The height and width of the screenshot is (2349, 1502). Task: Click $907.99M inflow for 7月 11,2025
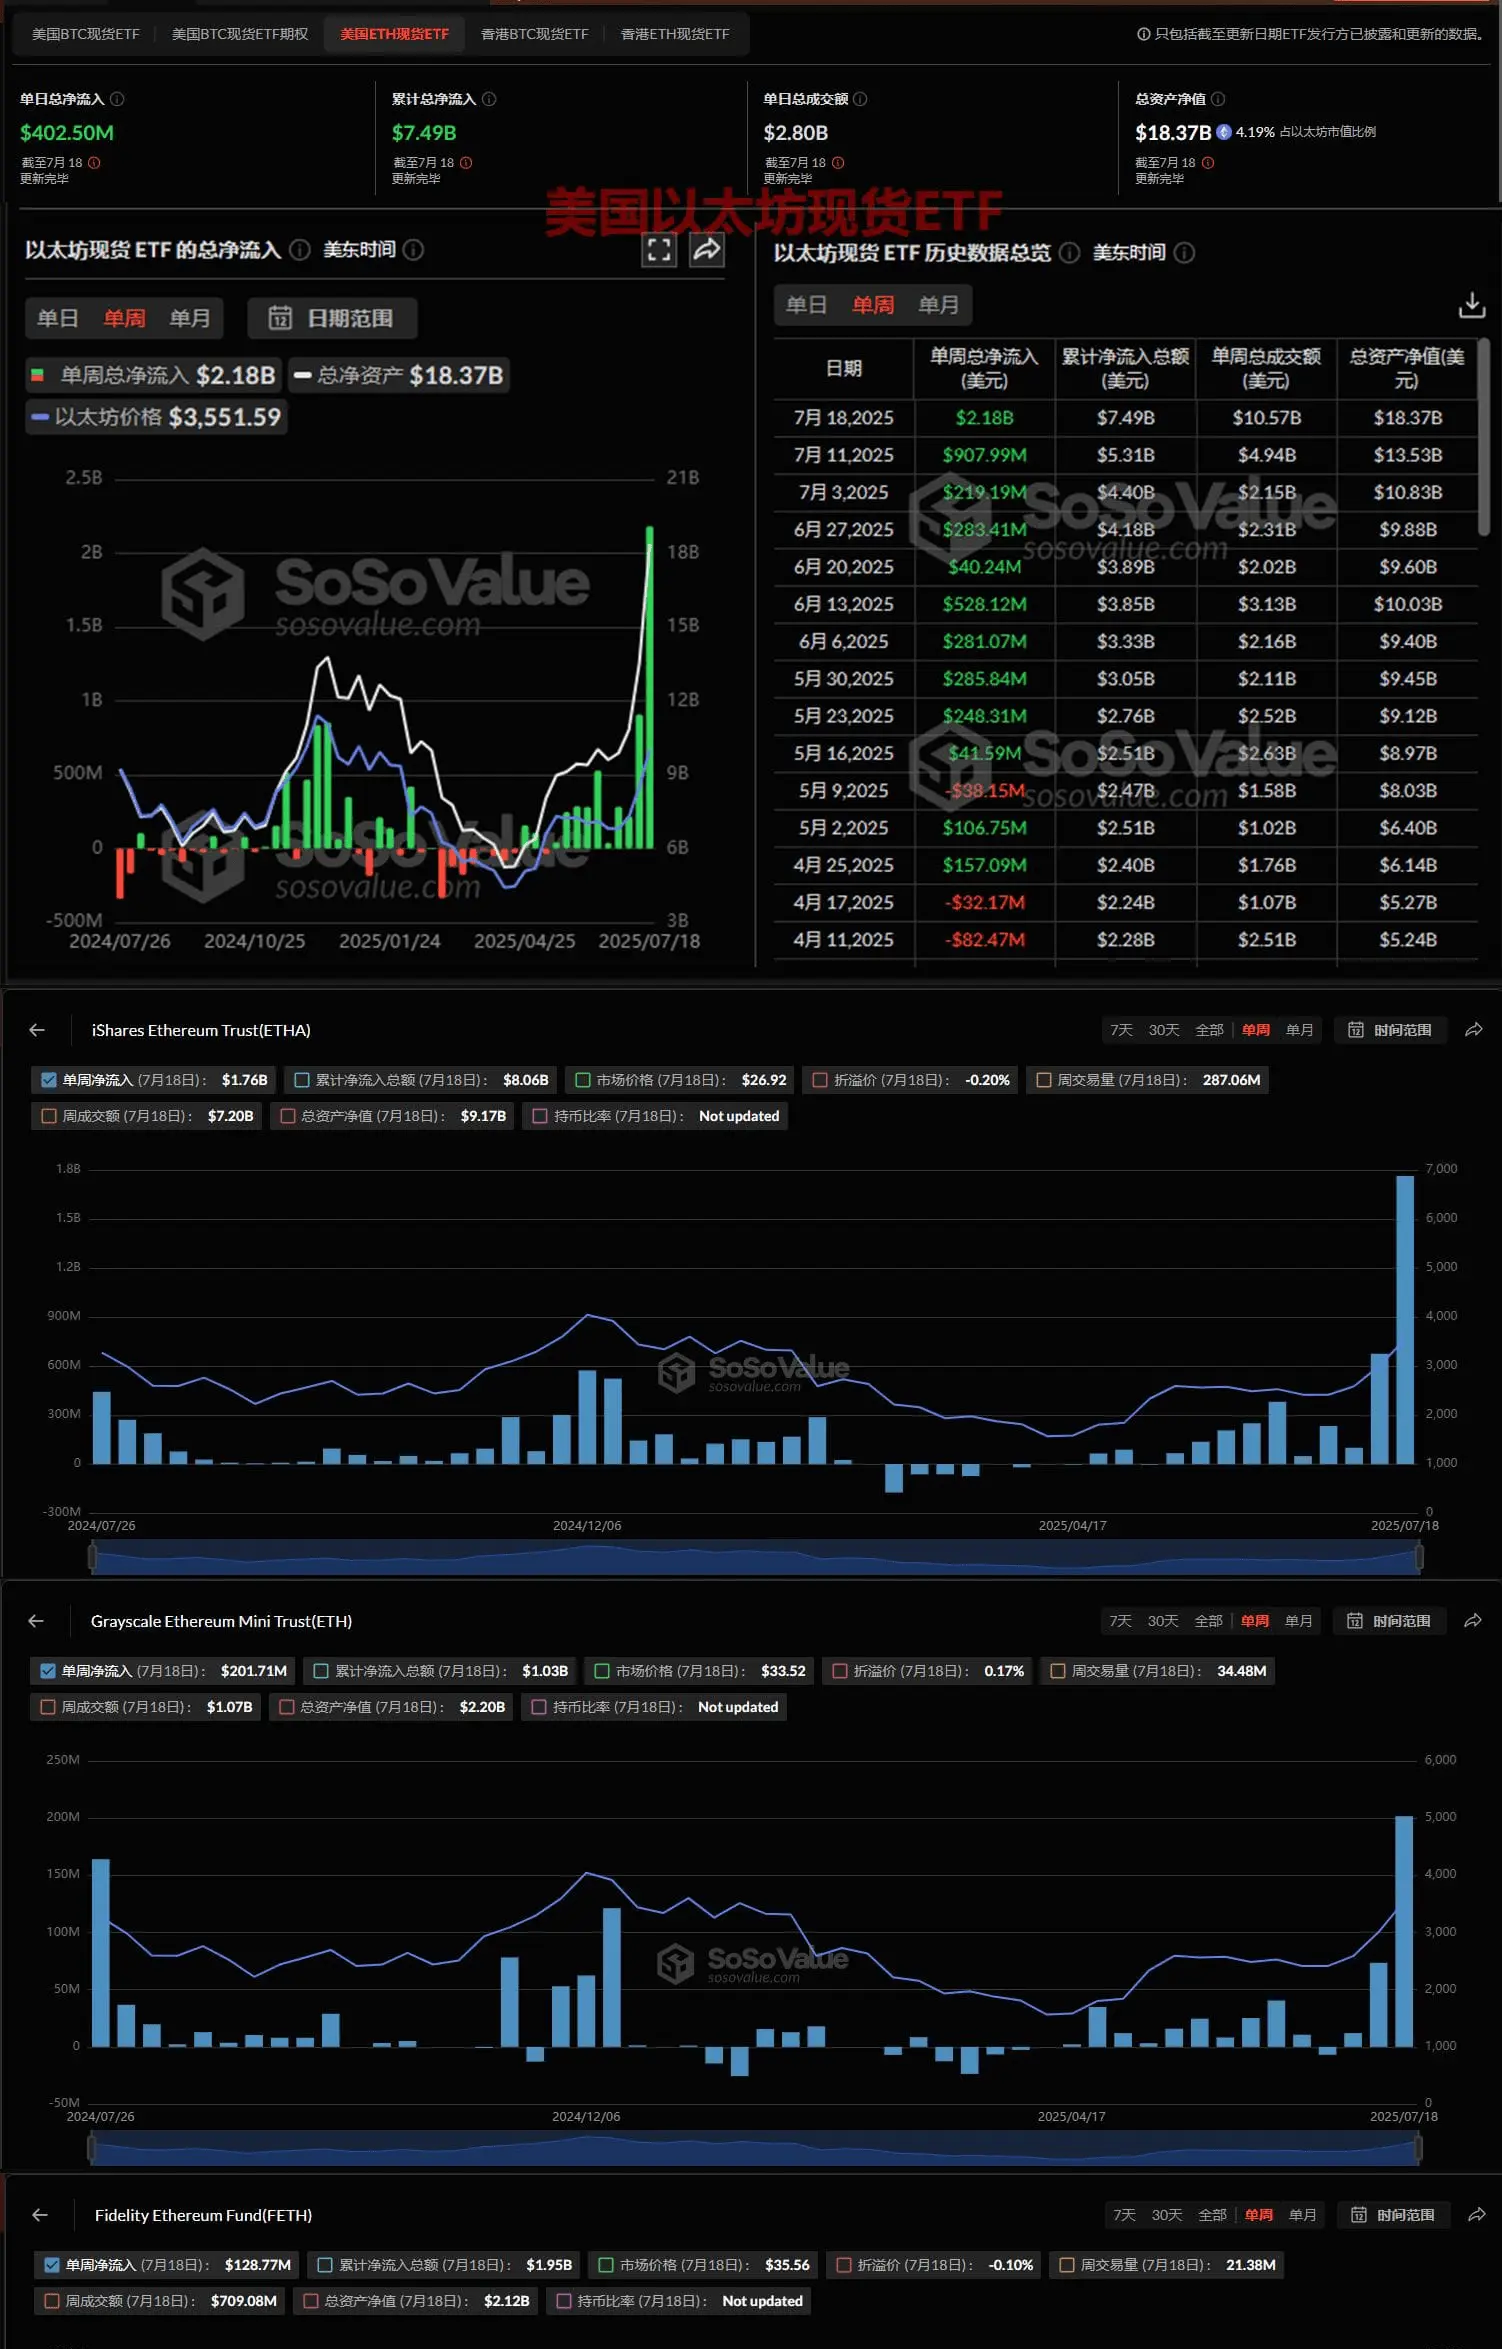click(985, 455)
